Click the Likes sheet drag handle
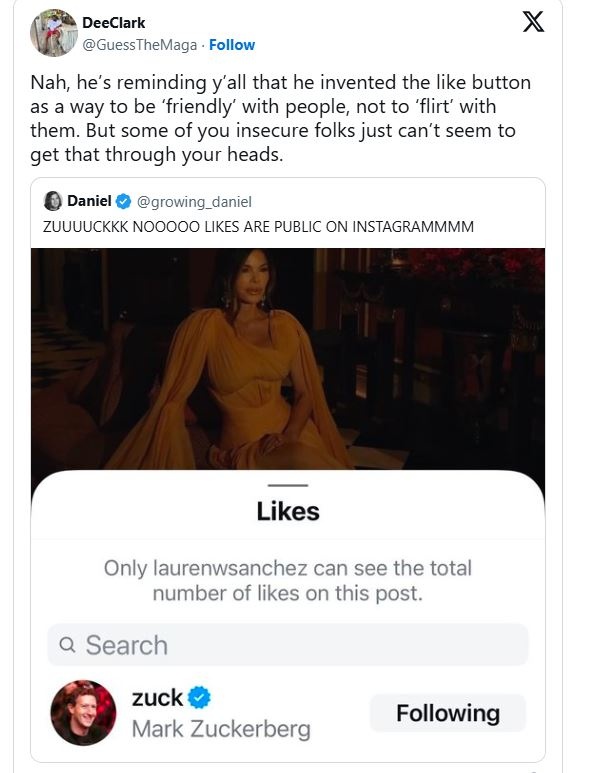The width and height of the screenshot is (605, 773). pyautogui.click(x=288, y=485)
